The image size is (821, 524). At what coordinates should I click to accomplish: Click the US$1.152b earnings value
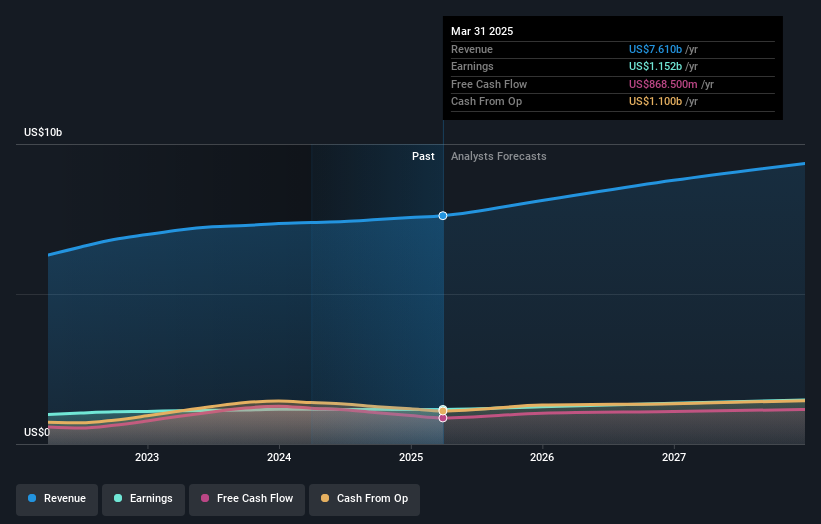click(x=655, y=66)
